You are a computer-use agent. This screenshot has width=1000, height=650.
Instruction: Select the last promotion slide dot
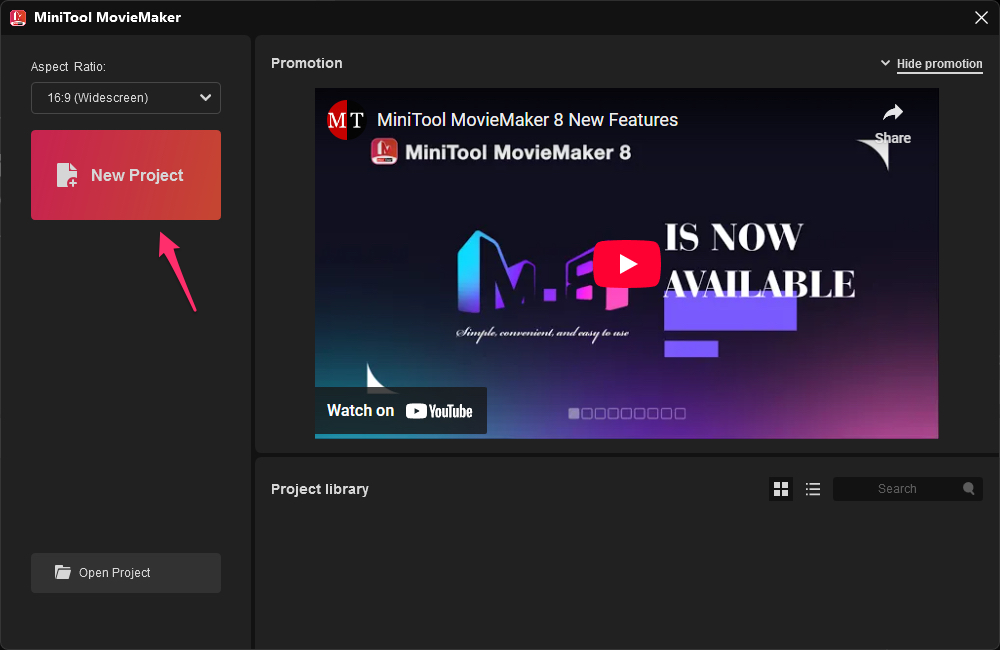pos(680,413)
